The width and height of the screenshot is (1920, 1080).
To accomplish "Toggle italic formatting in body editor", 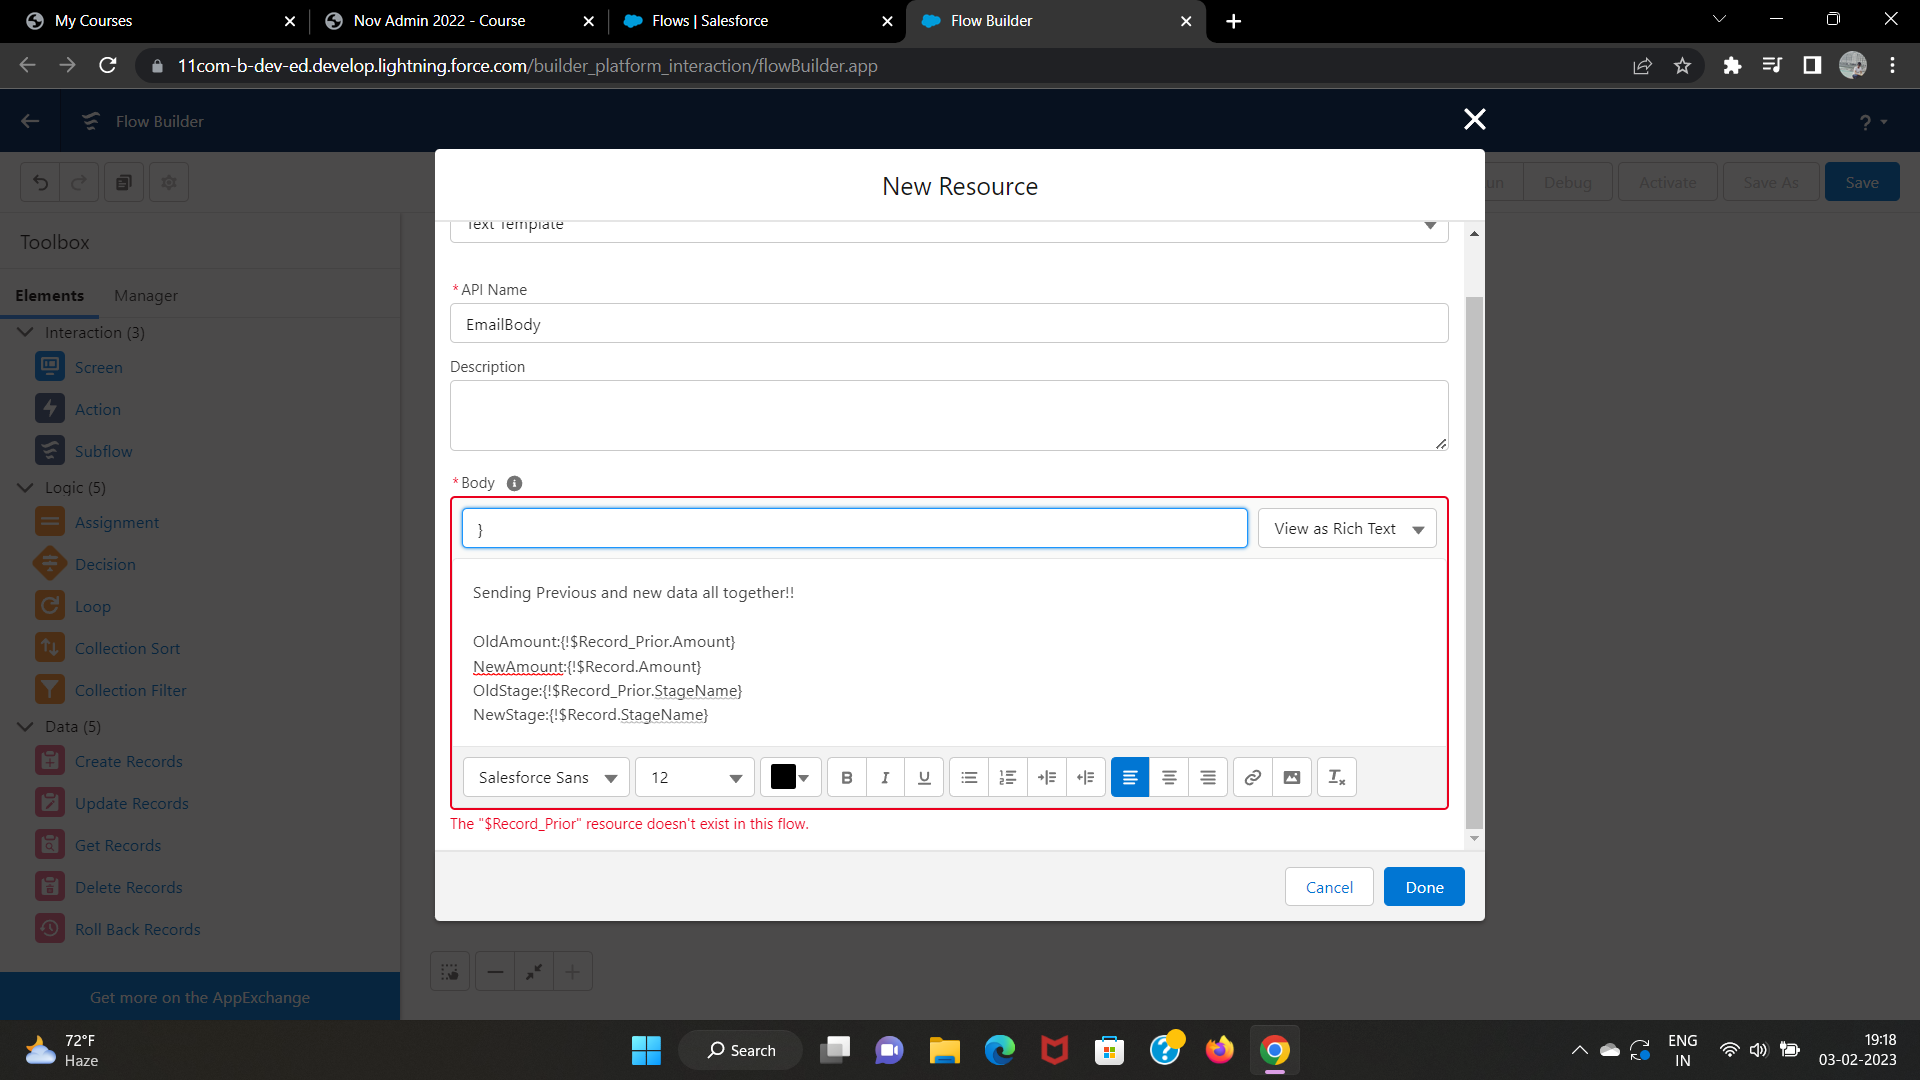I will [x=885, y=778].
